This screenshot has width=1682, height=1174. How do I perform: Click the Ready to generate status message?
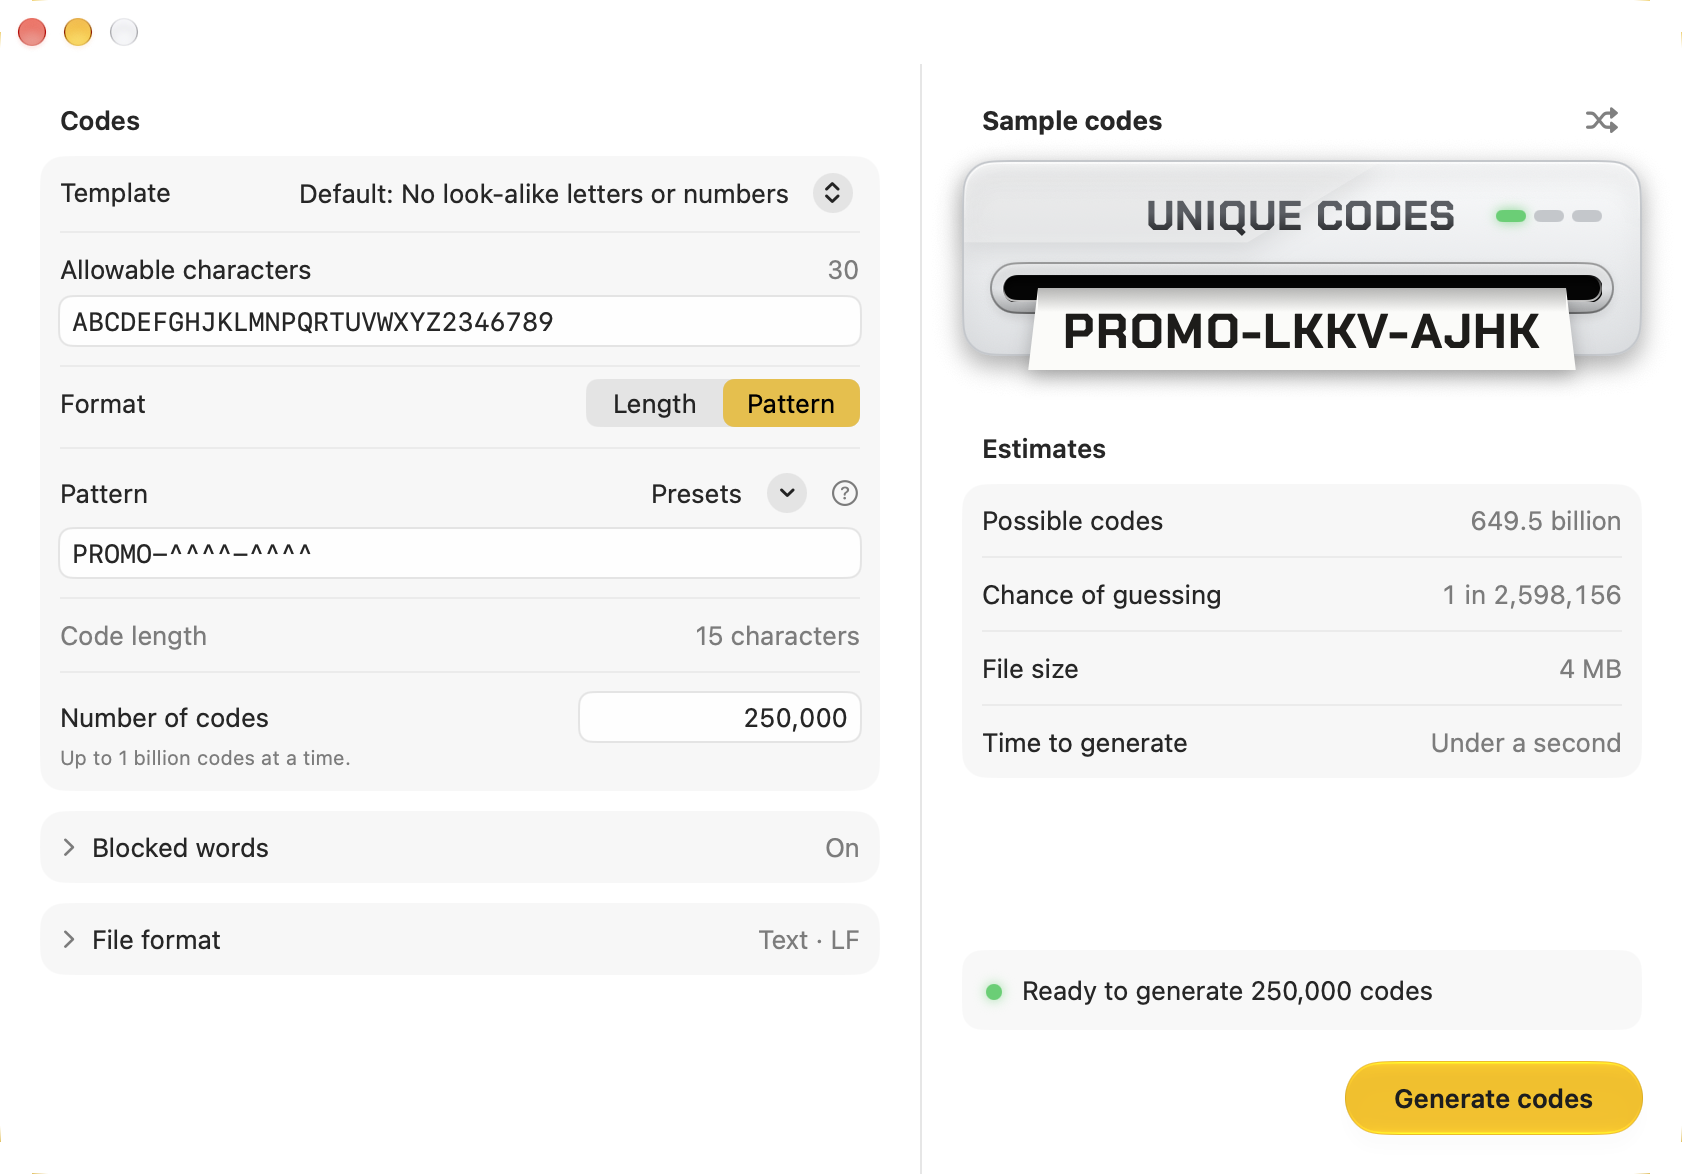pyautogui.click(x=1227, y=991)
